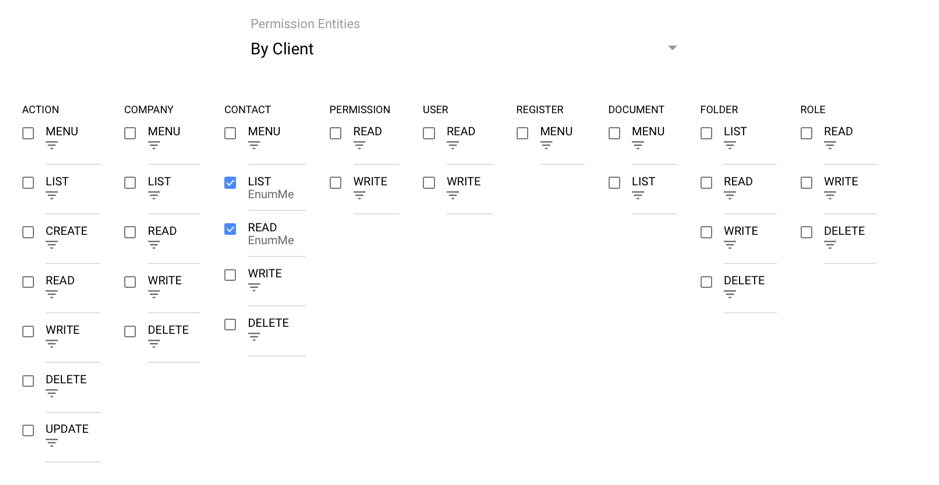
Task: Click the PERMISSION column heading
Action: 360,110
